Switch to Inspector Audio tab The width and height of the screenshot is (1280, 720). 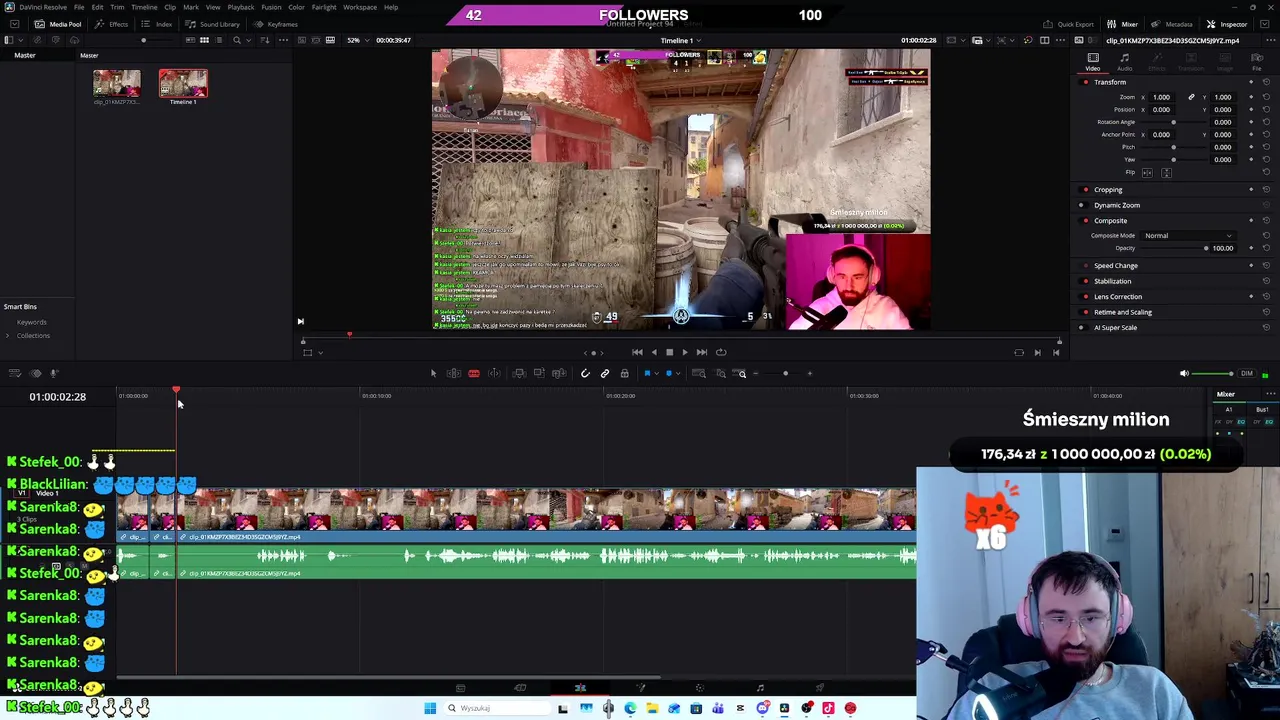(1124, 63)
